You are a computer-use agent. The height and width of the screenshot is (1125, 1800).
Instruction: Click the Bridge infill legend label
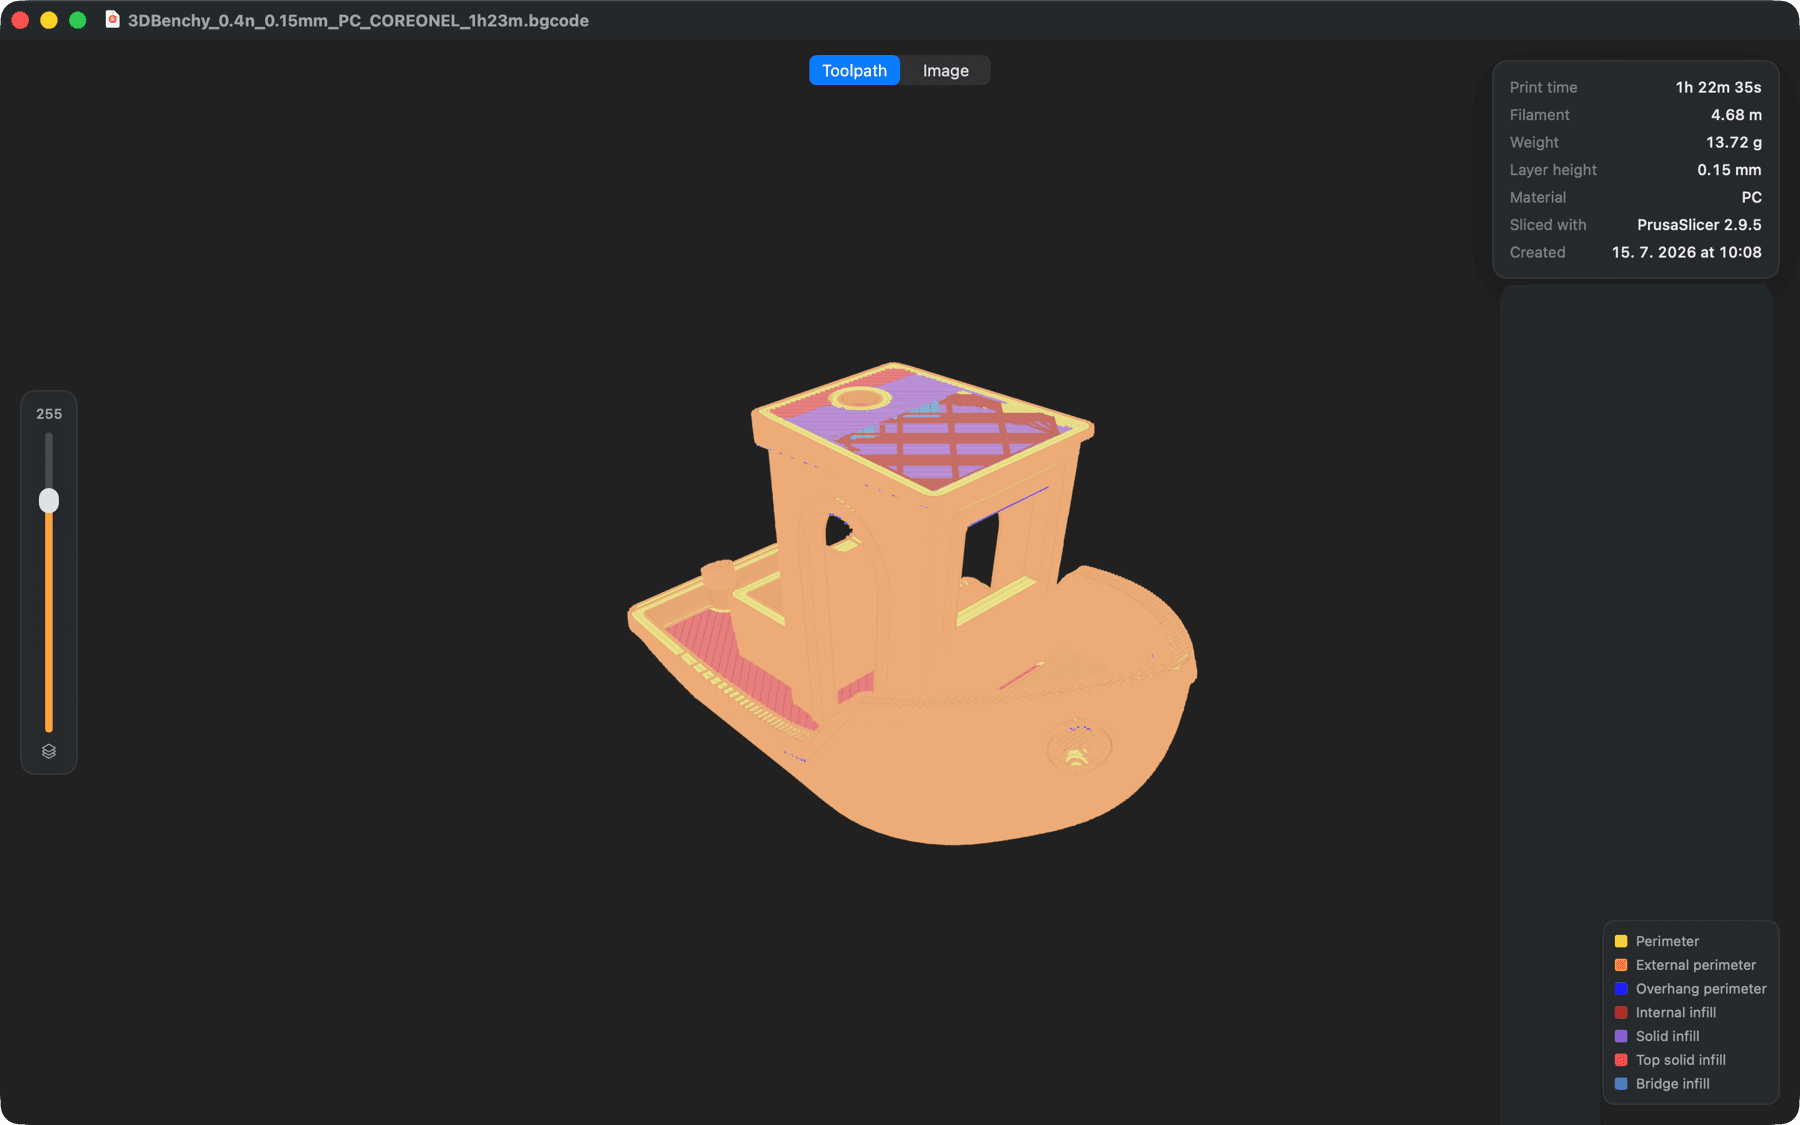[x=1672, y=1084]
